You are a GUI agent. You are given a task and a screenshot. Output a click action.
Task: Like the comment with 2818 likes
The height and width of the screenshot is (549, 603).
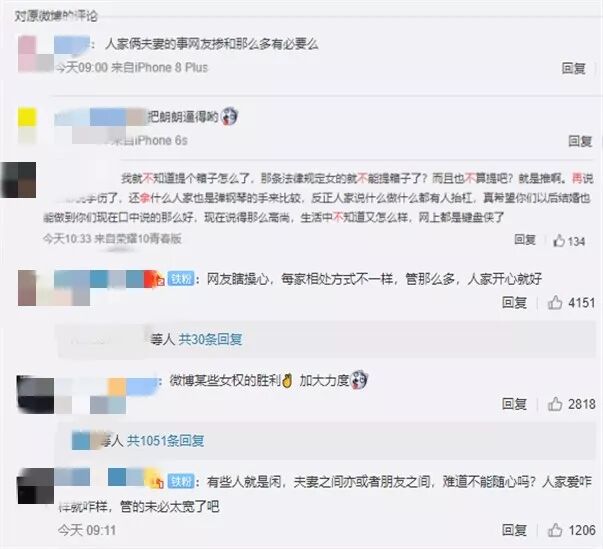click(x=555, y=404)
